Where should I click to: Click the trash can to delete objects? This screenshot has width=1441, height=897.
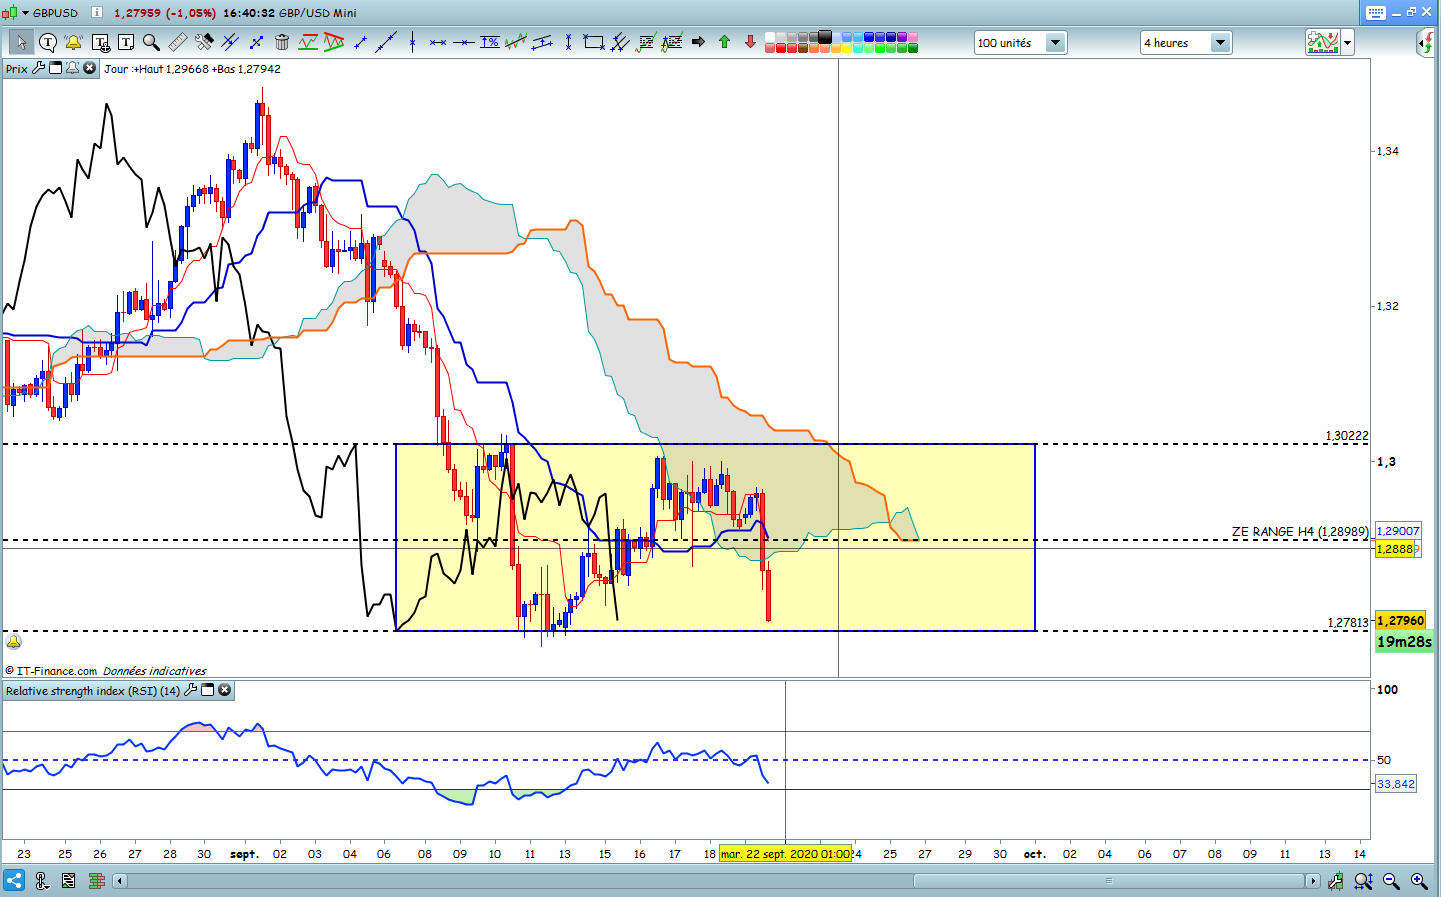coord(282,42)
